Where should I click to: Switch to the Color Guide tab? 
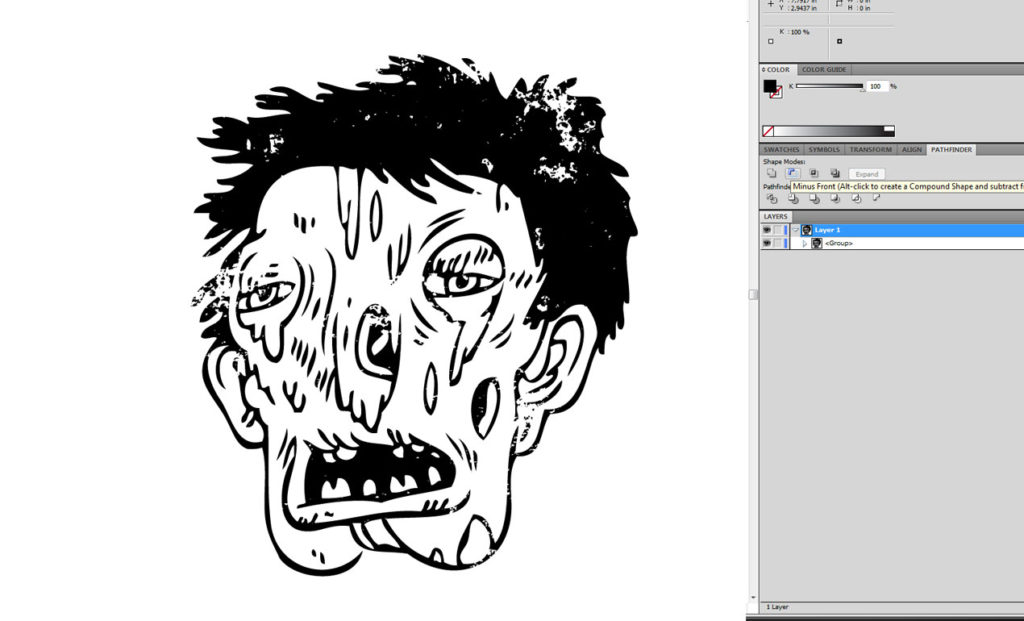(824, 69)
